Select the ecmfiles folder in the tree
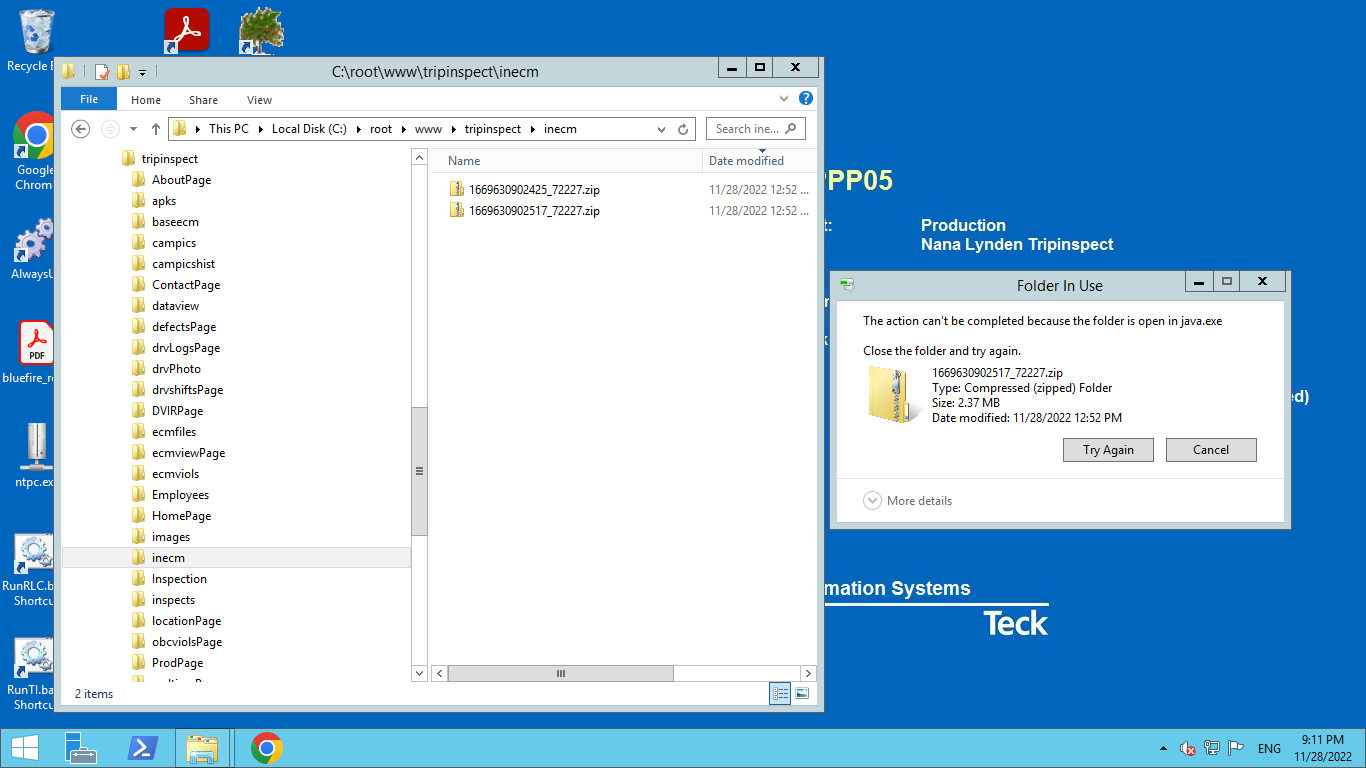Screen dimensions: 1366x768 [174, 432]
